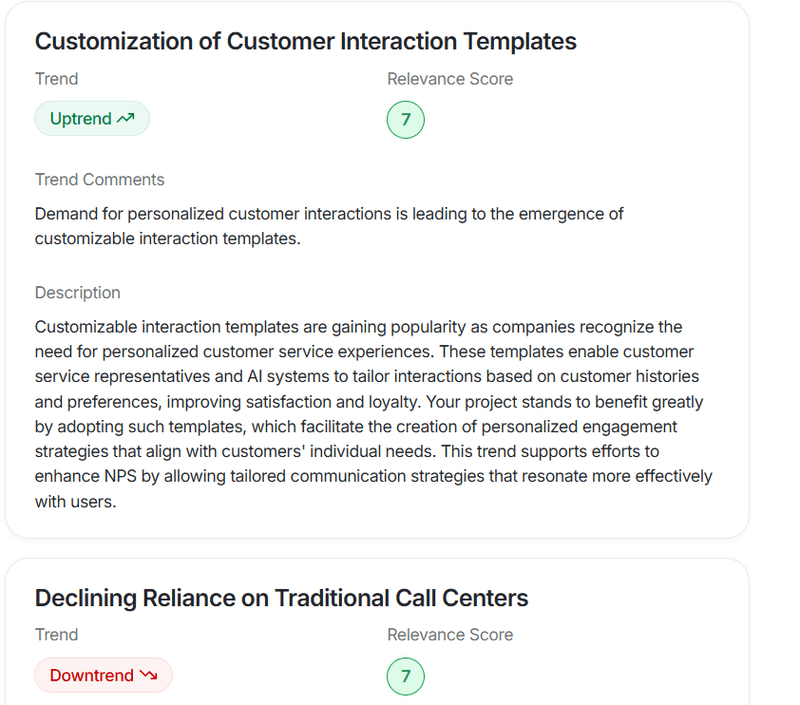Click the Description section label
Screen dimensions: 800x705
77,293
